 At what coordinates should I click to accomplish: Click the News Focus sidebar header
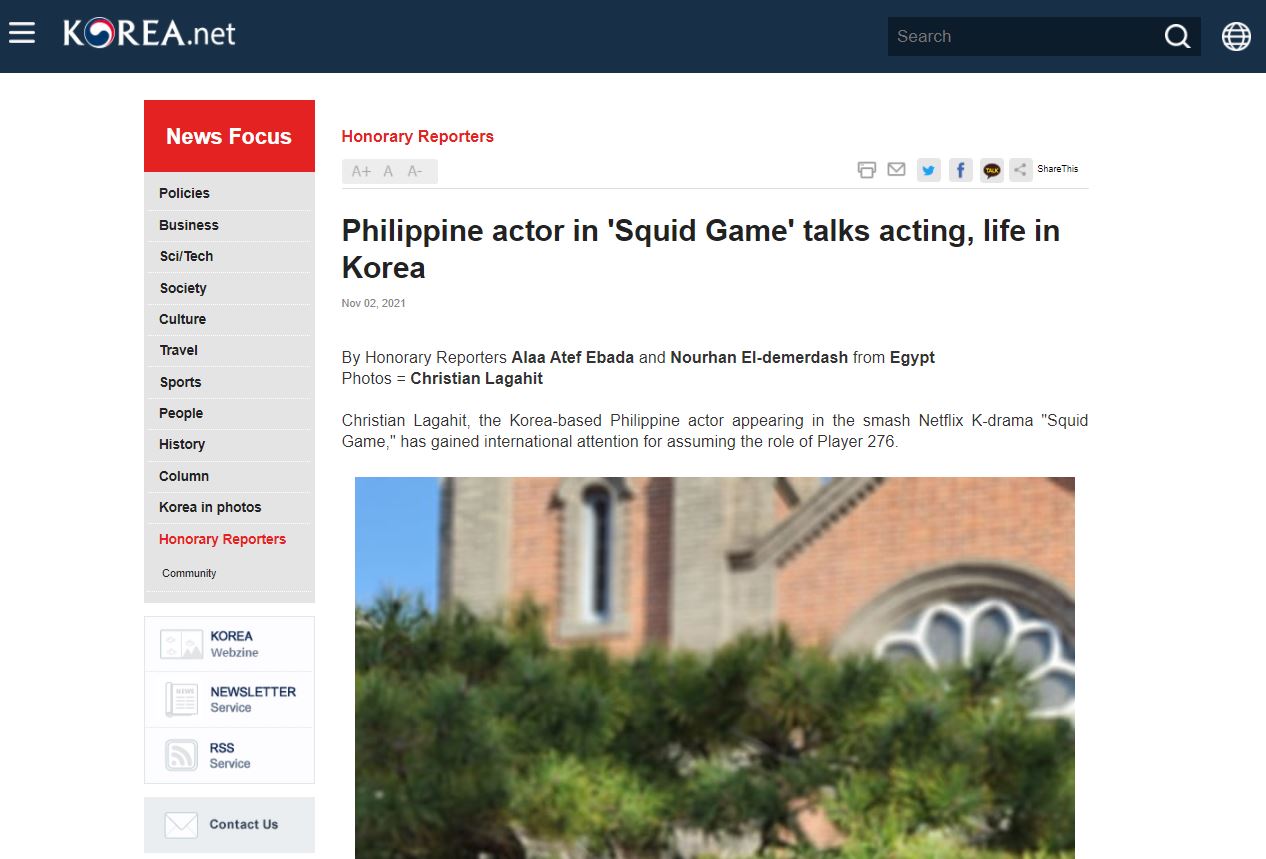tap(229, 136)
